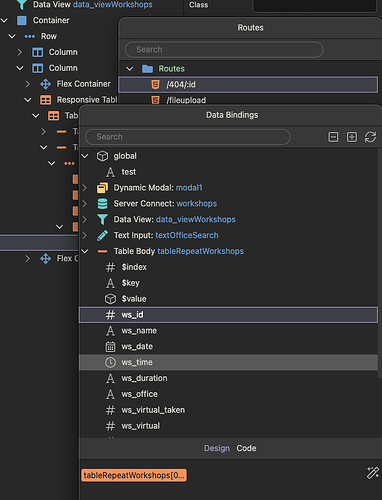The height and width of the screenshot is (500, 382).
Task: Click the Routes folder icon
Action: [147, 69]
